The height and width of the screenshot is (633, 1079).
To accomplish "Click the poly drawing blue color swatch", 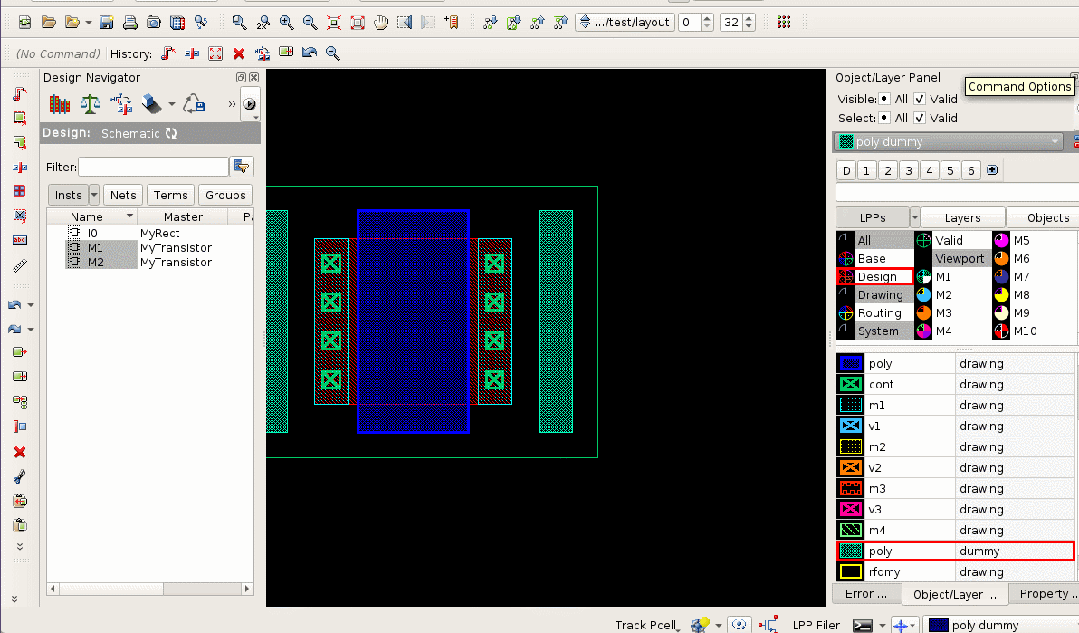I will point(851,363).
